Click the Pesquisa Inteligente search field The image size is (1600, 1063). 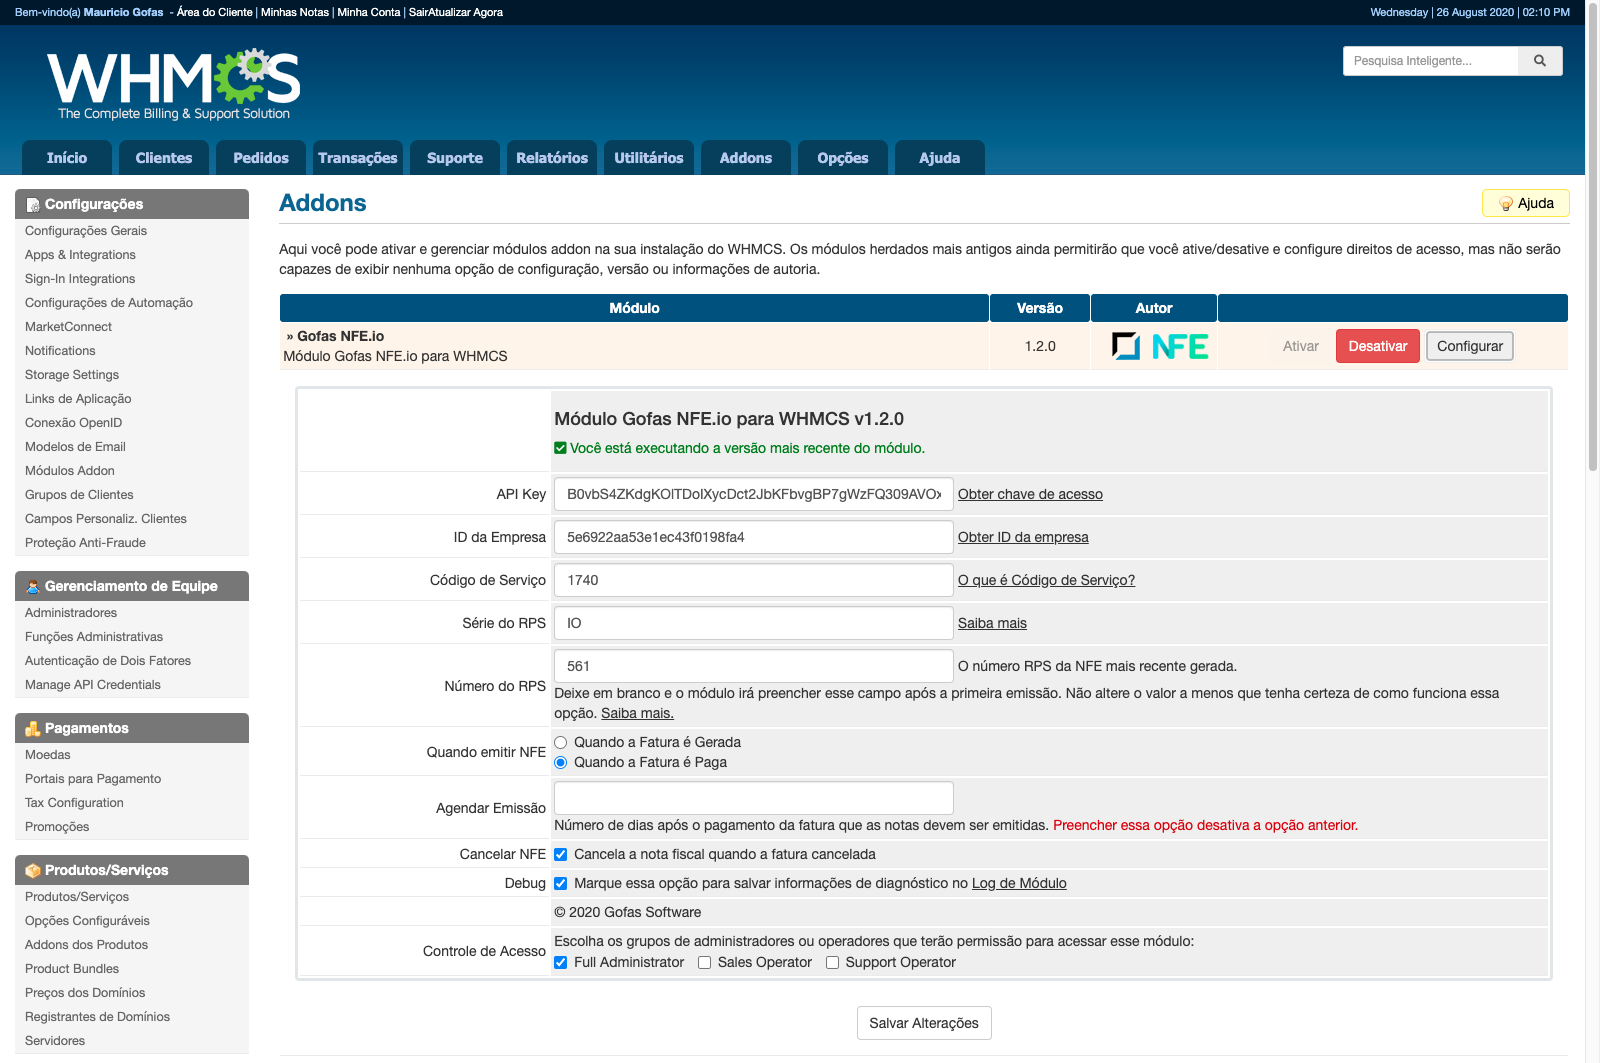(1430, 61)
